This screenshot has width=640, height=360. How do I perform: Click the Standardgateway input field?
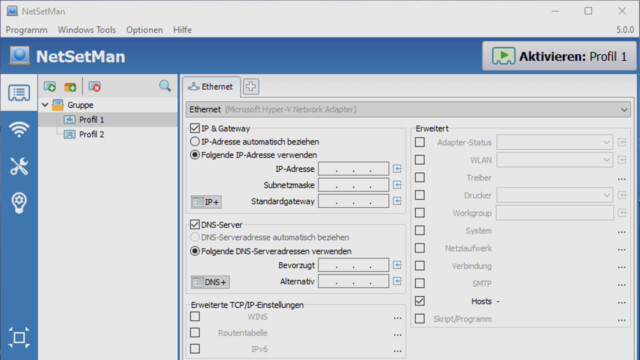(x=353, y=201)
